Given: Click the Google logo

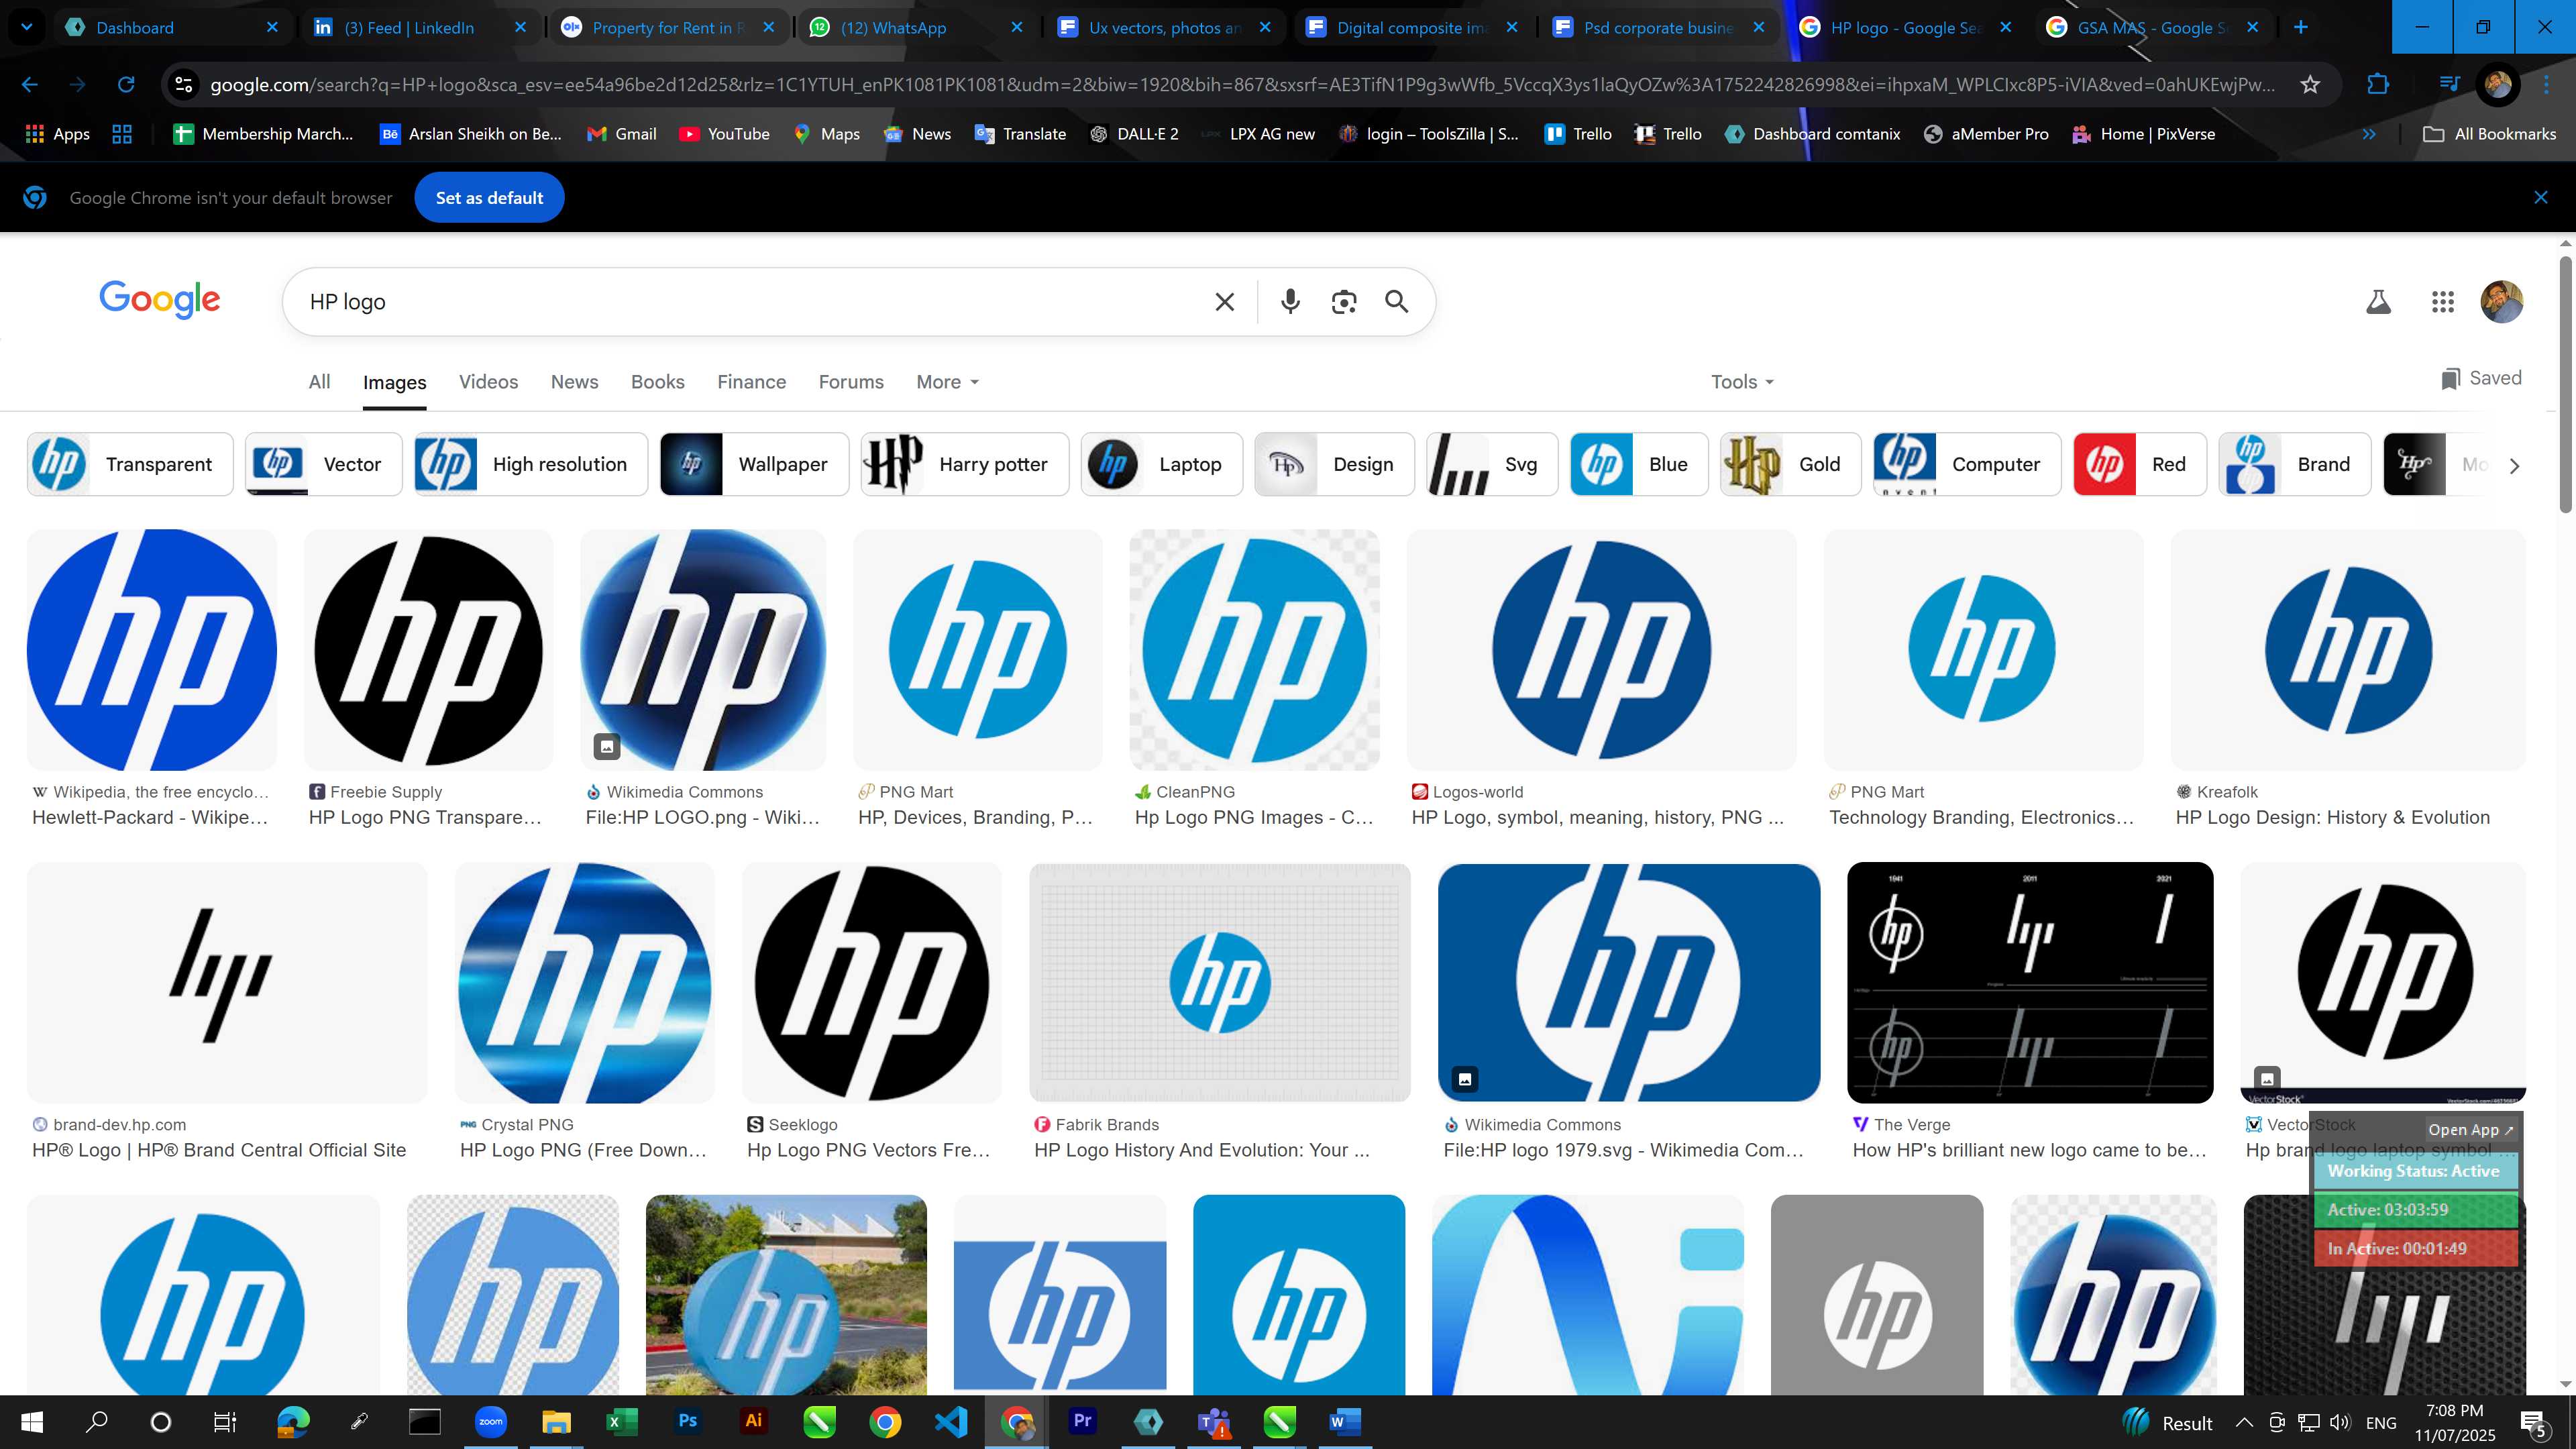Looking at the screenshot, I should [160, 299].
